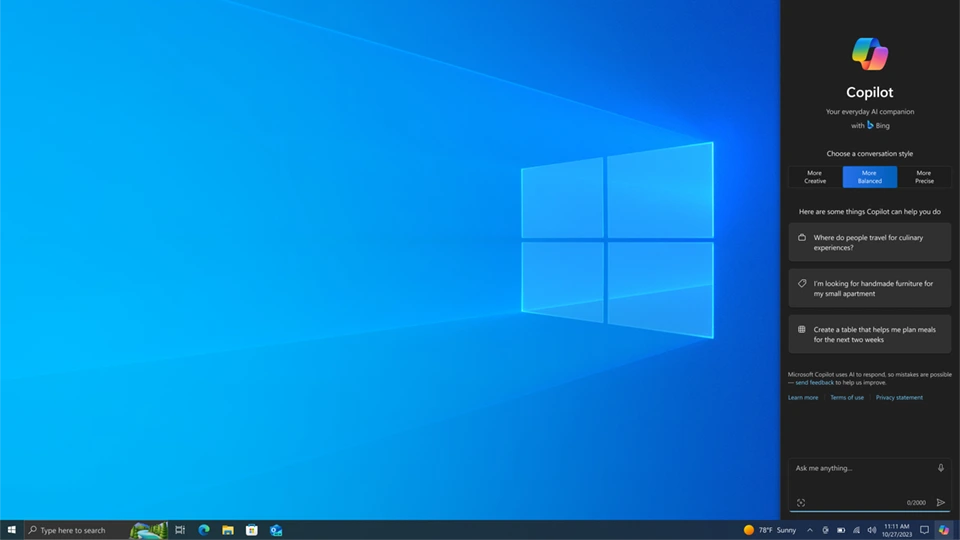Open the volume speaker tray icon
The image size is (960, 540).
[x=872, y=530]
